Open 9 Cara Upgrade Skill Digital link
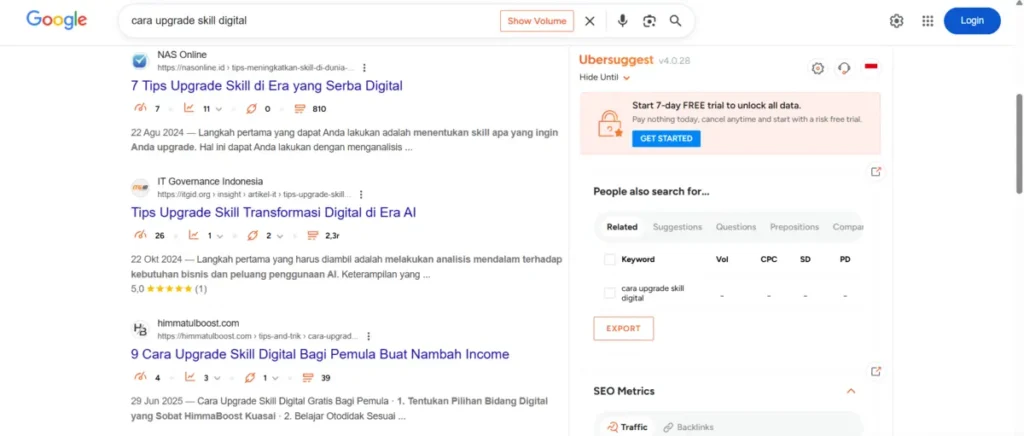The width and height of the screenshot is (1024, 436). [320, 354]
